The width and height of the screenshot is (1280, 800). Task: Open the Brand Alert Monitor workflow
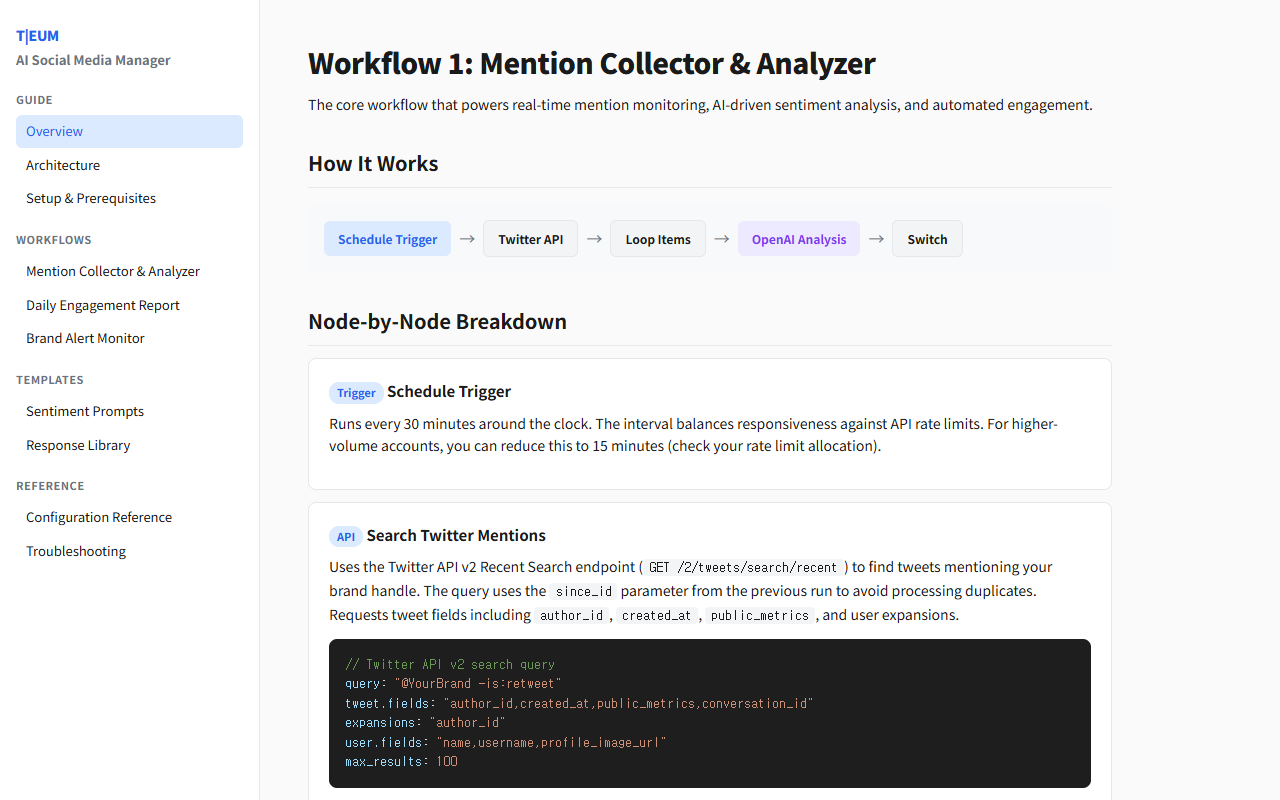85,338
